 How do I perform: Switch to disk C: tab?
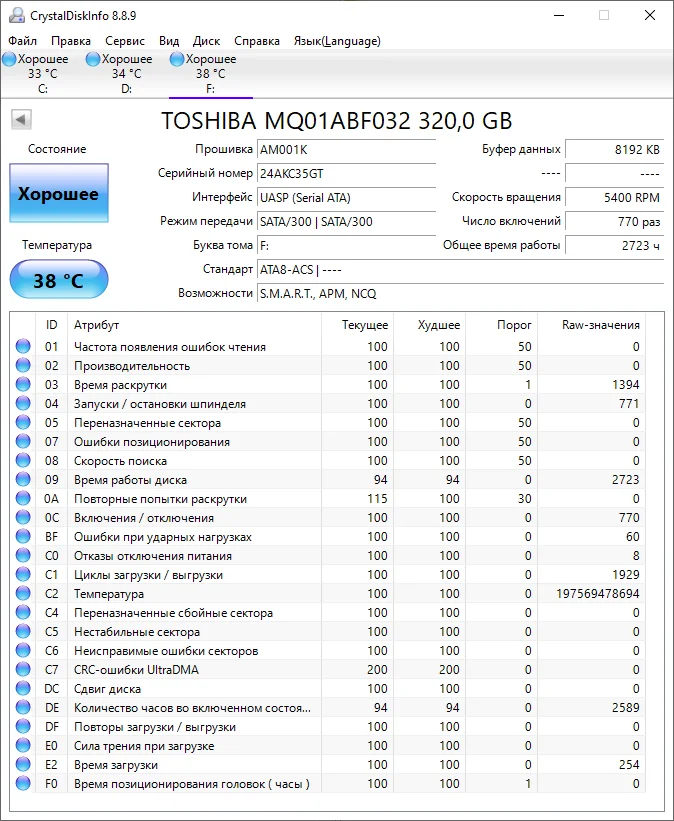click(42, 74)
